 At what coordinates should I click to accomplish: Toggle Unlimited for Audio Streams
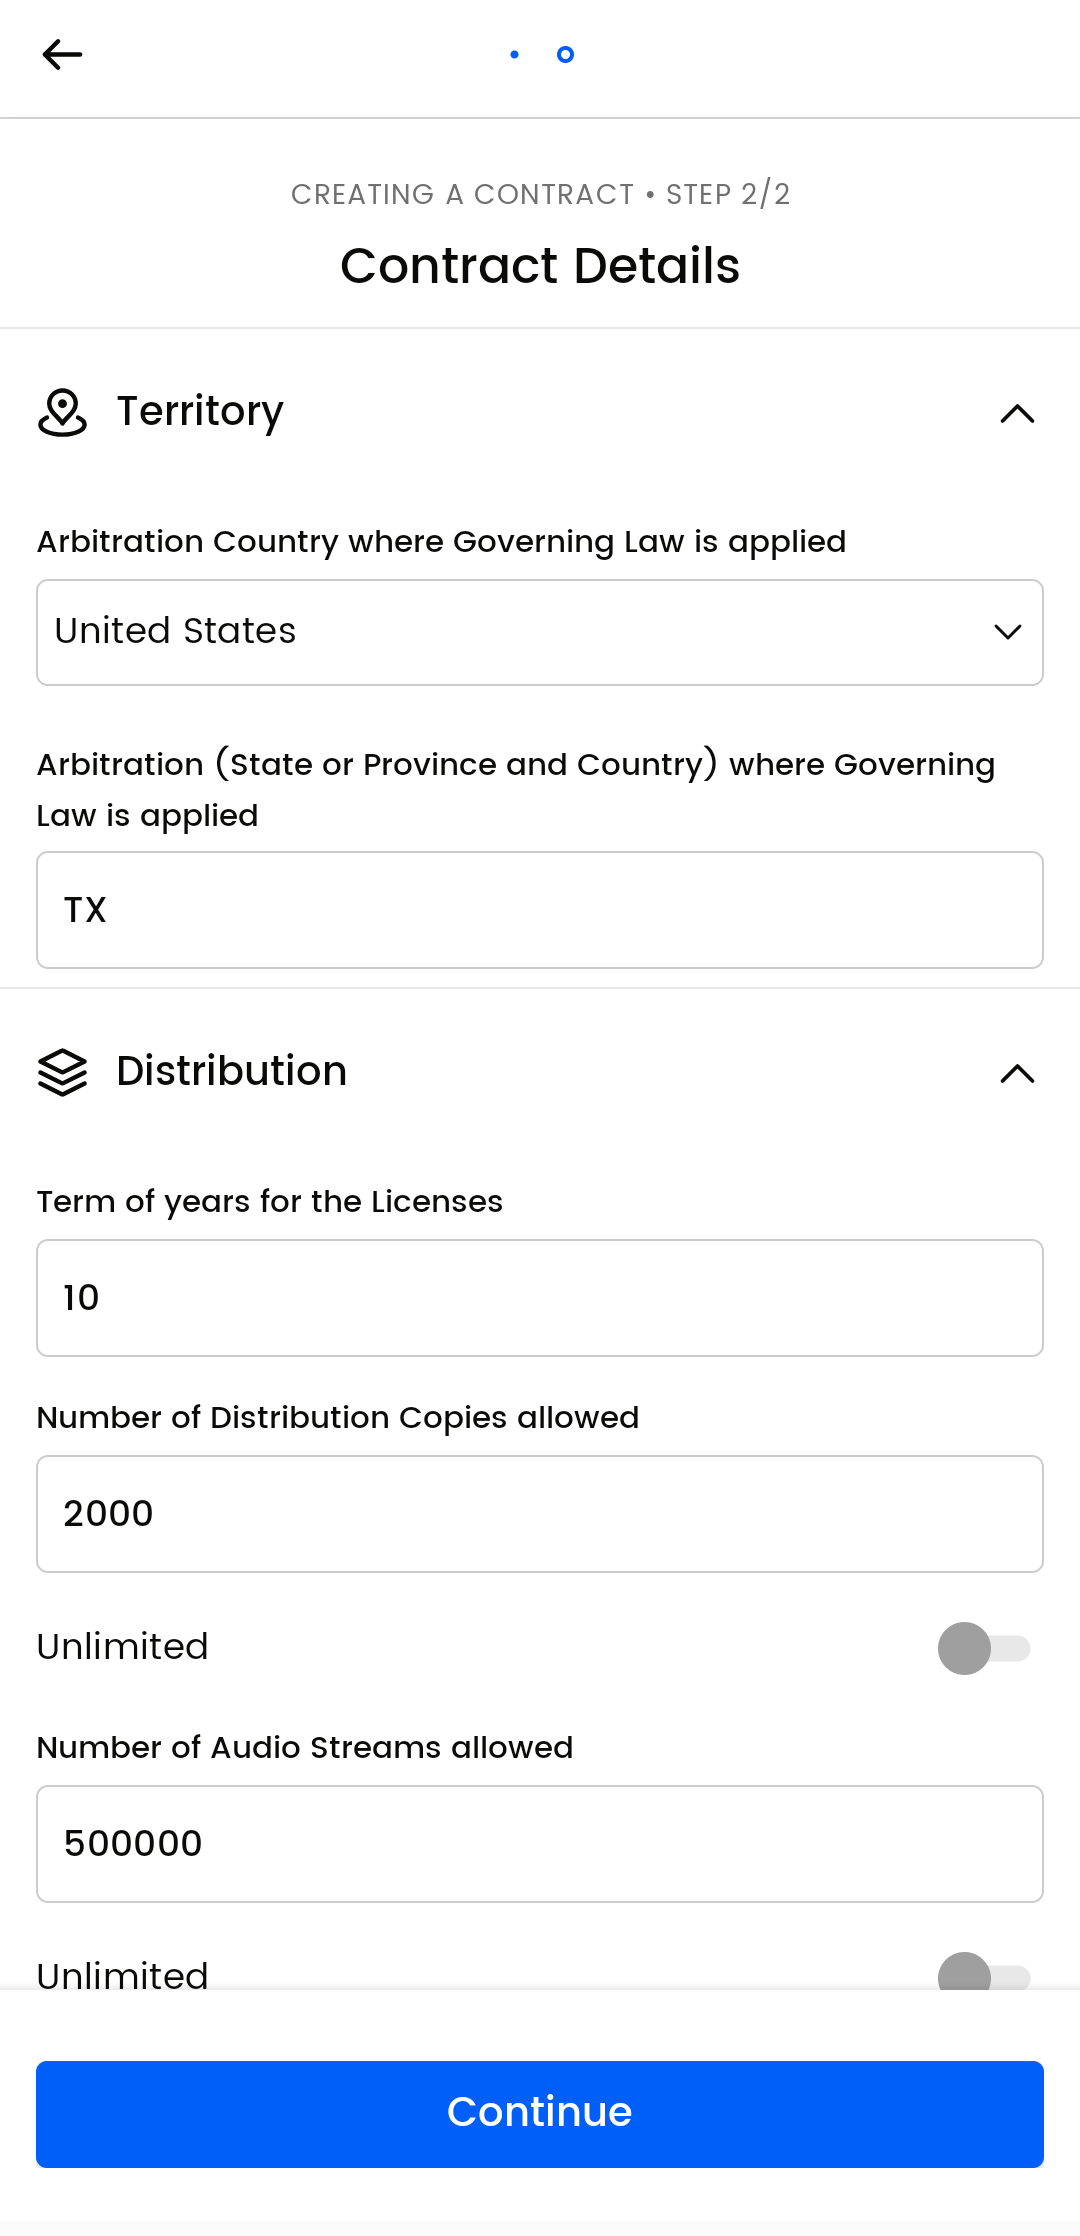pos(984,1974)
